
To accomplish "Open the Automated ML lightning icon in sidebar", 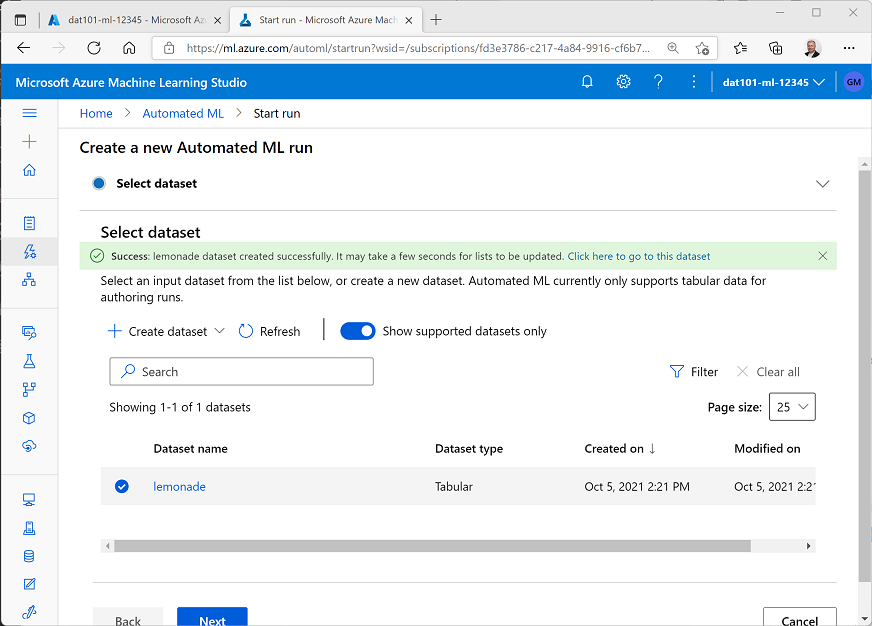I will tap(29, 252).
